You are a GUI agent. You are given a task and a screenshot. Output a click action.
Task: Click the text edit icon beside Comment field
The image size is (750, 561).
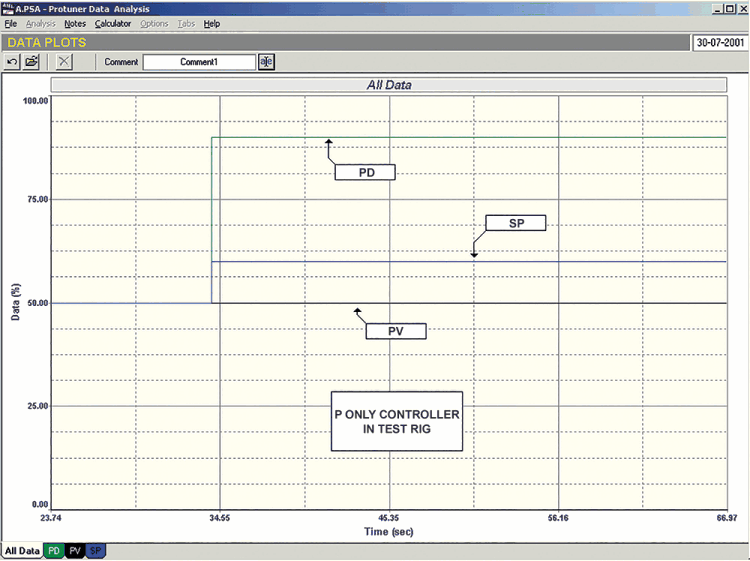(266, 62)
